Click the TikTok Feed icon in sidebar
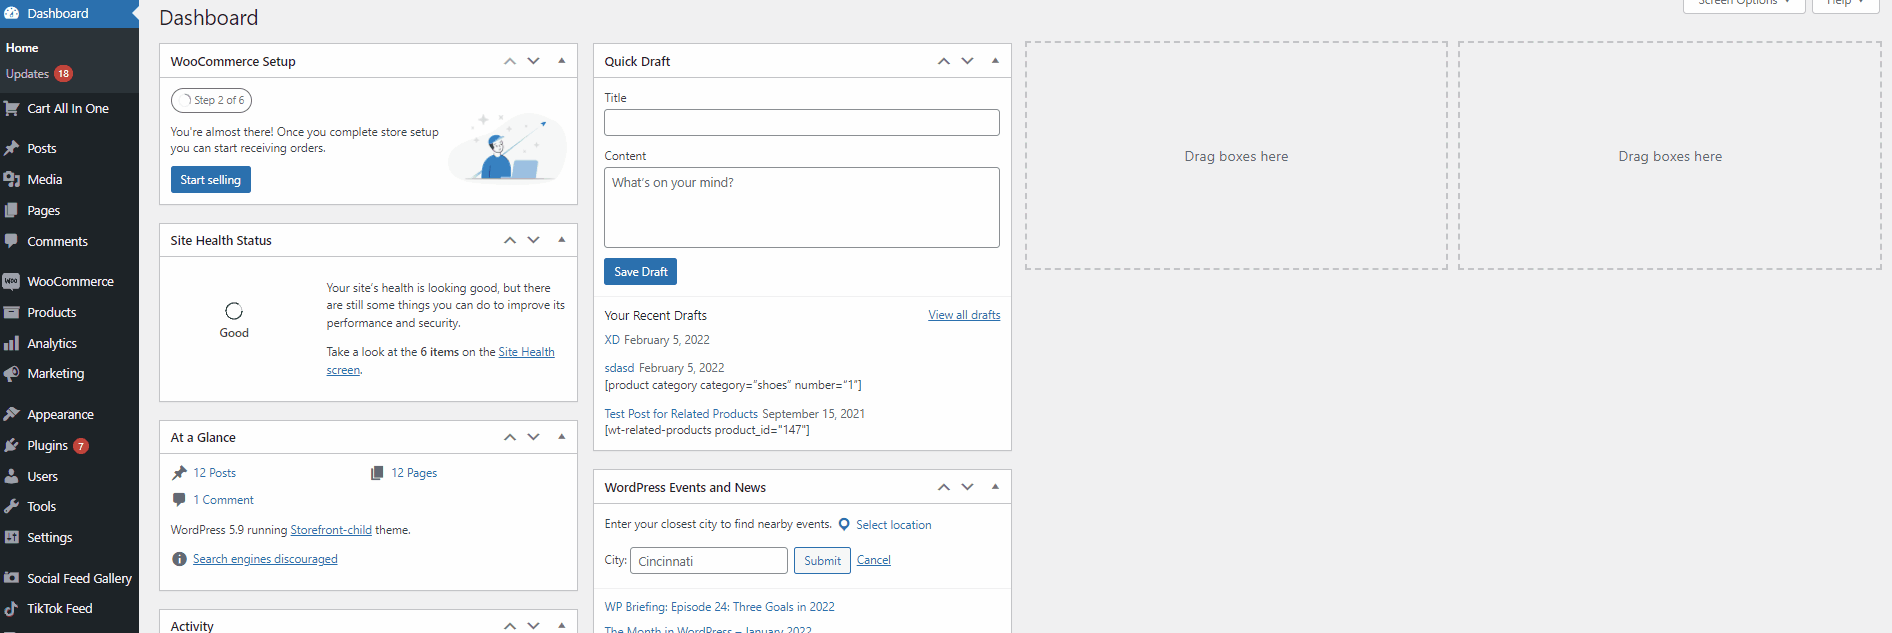This screenshot has width=1892, height=633. [12, 608]
